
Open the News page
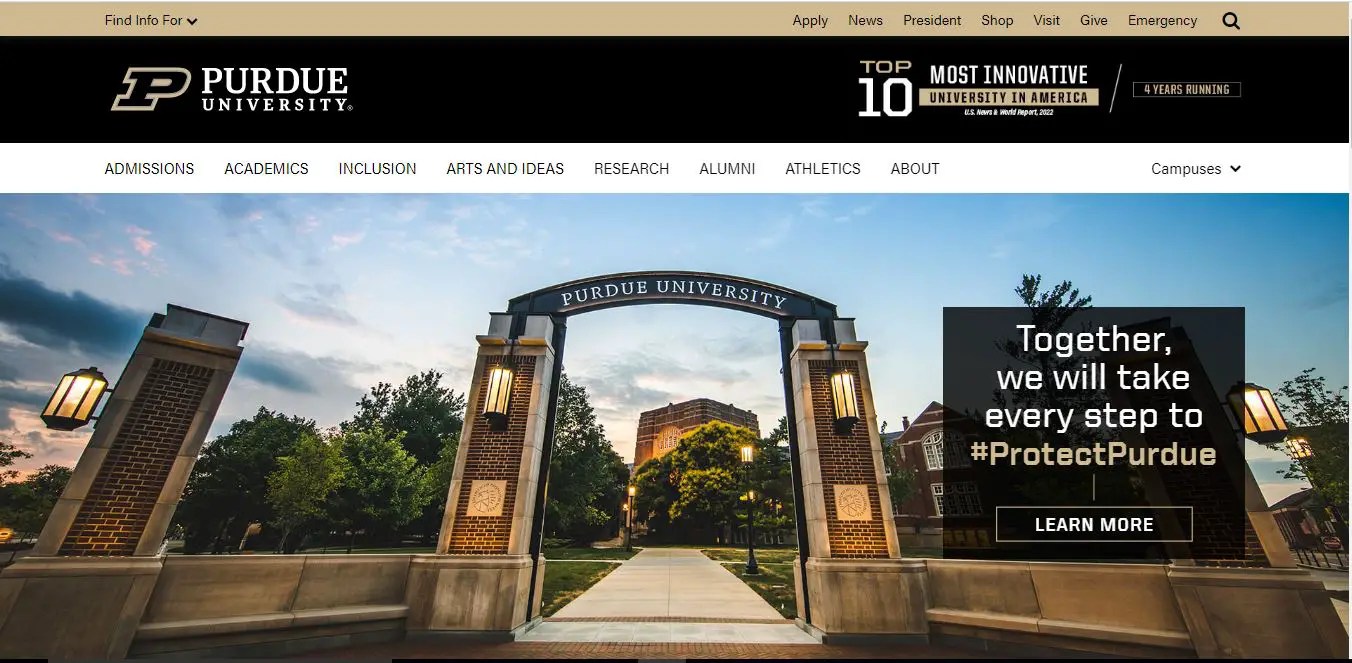pyautogui.click(x=865, y=19)
